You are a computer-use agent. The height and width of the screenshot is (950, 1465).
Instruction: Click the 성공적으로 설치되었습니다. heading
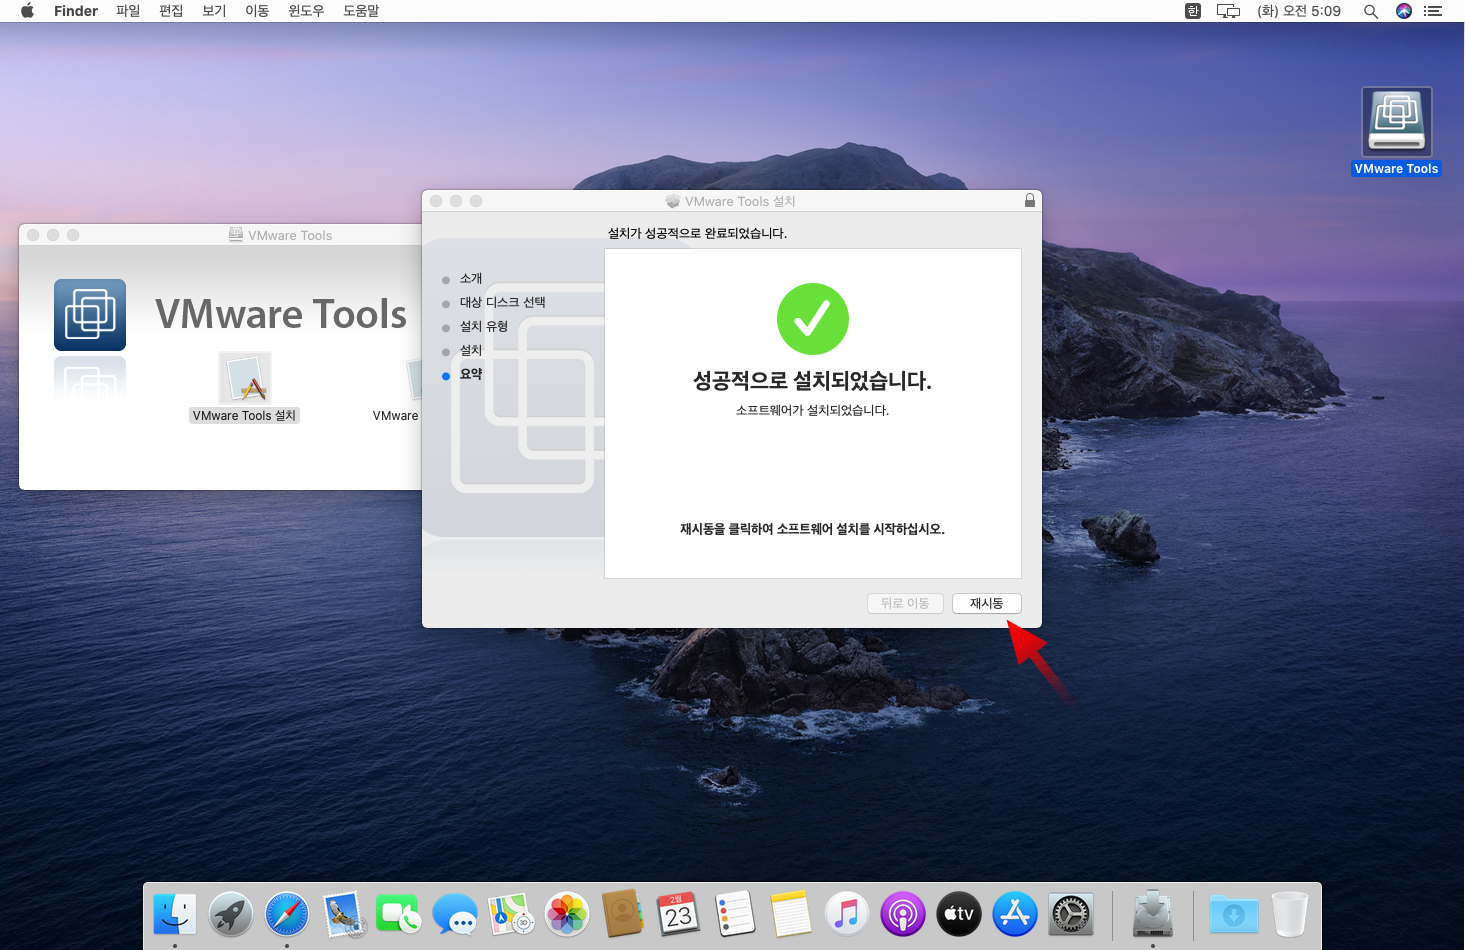point(812,381)
